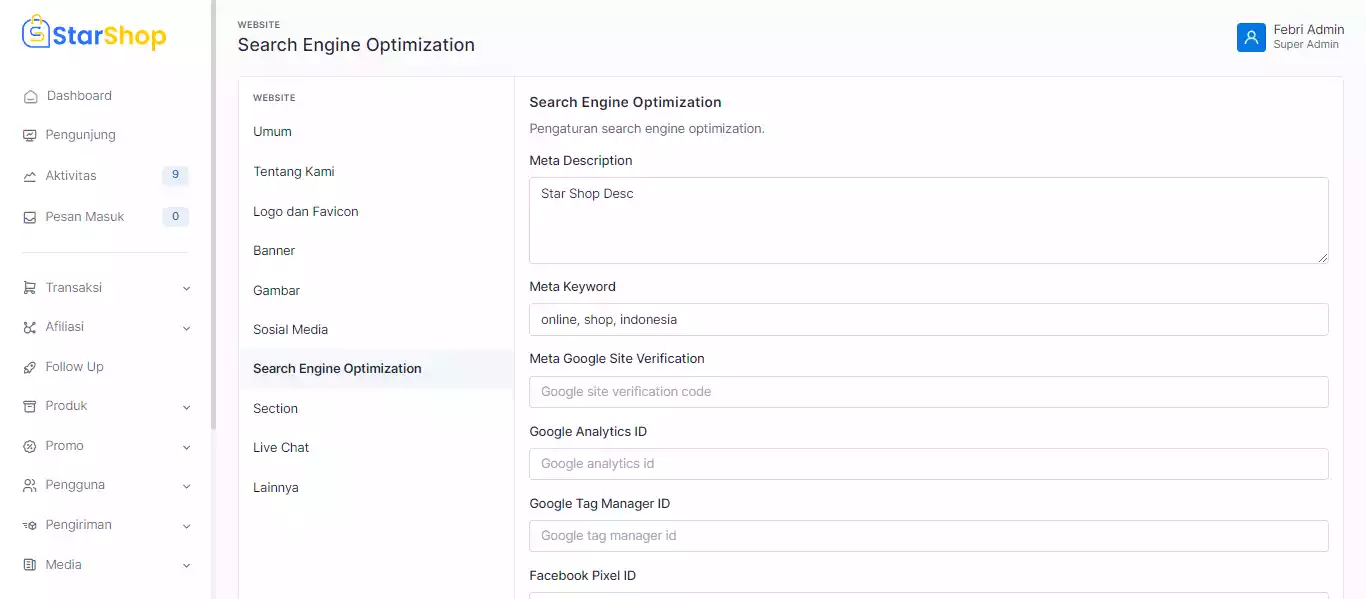The width and height of the screenshot is (1366, 599).
Task: Expand the Promo menu chevron
Action: coord(186,447)
